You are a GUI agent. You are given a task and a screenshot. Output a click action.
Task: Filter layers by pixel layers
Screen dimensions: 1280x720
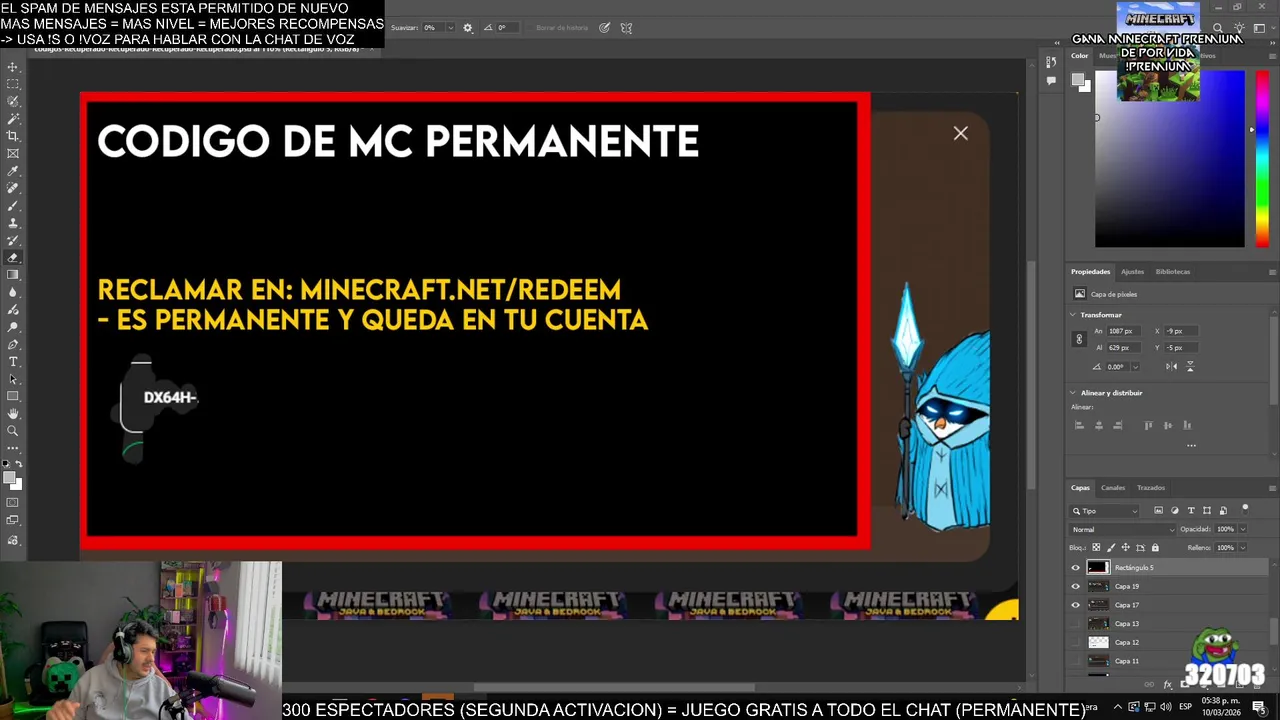click(x=1159, y=511)
